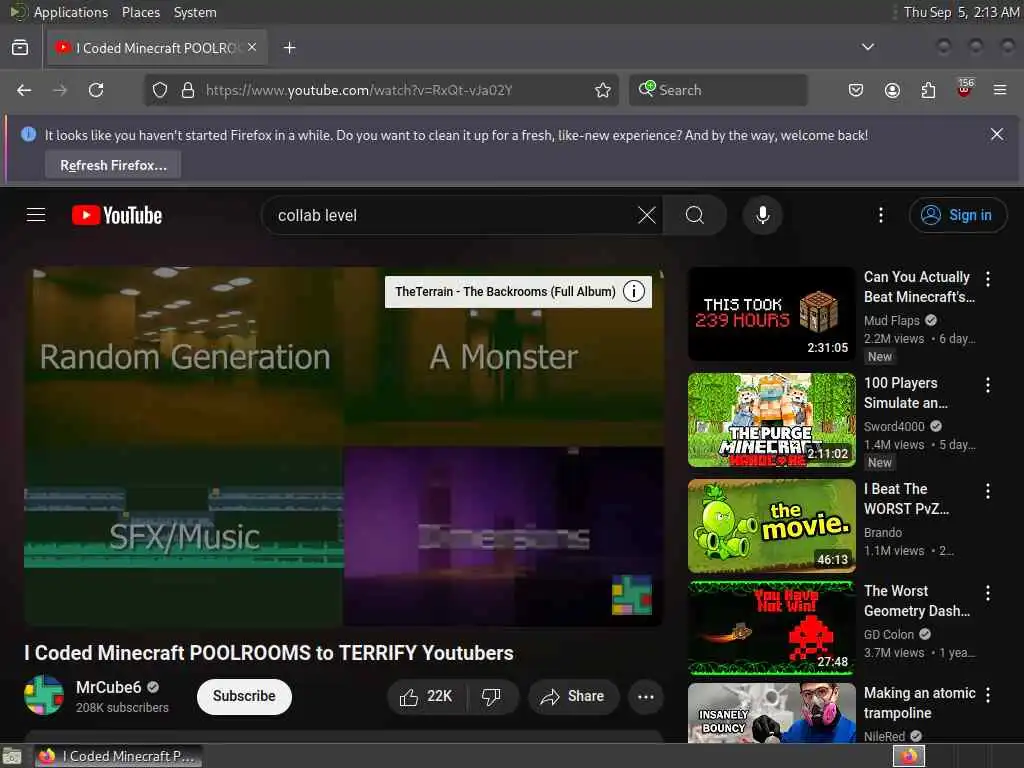Open the extension with 156 badge
The width and height of the screenshot is (1024, 768).
click(x=965, y=89)
